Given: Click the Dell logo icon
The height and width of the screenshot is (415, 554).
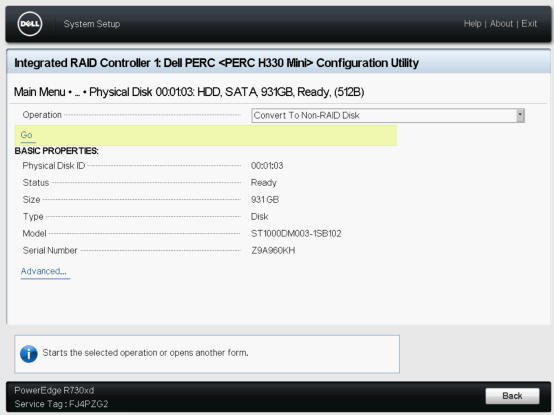Looking at the screenshot, I should point(30,24).
